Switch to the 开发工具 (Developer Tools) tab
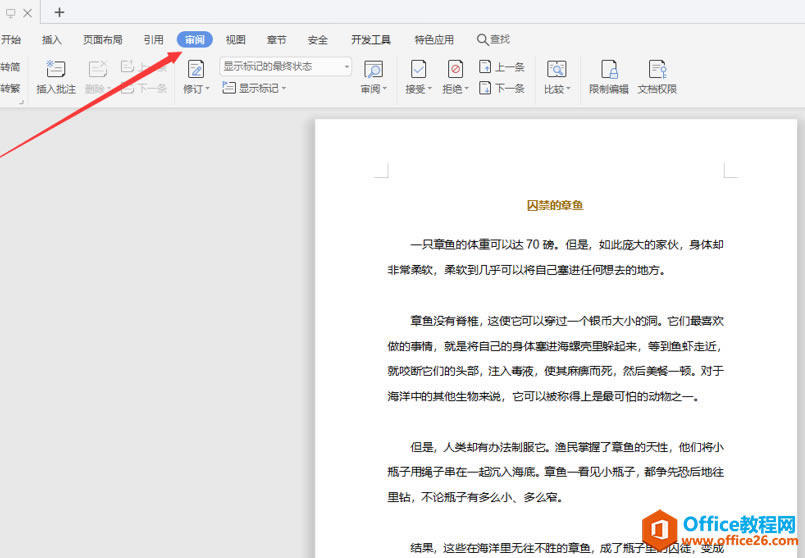 pos(371,40)
